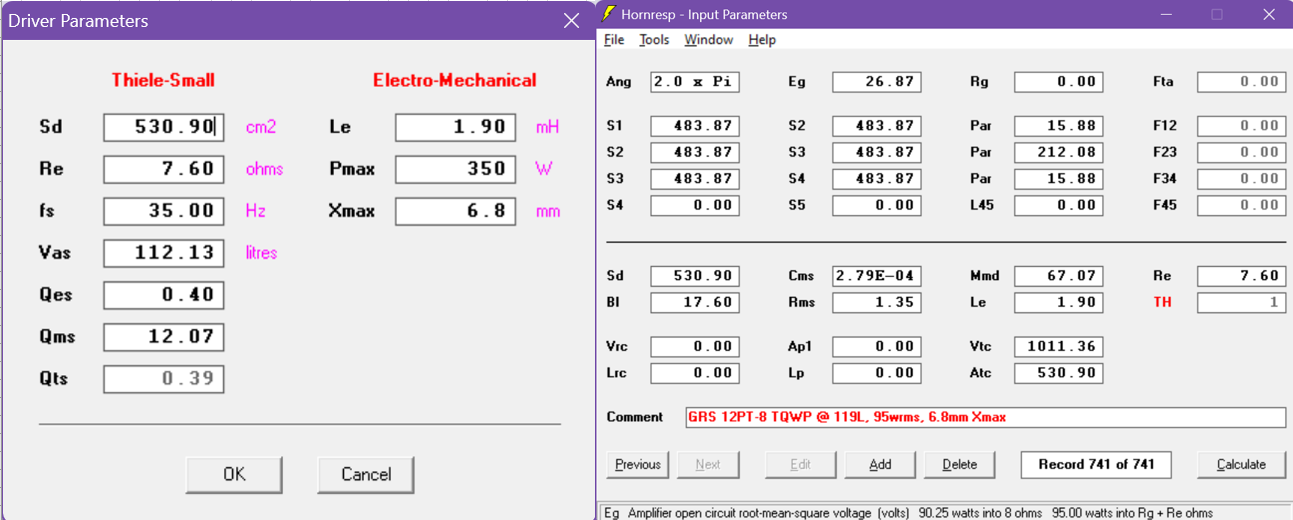The image size is (1293, 520).
Task: Delete the current Hornresp record
Action: (960, 464)
